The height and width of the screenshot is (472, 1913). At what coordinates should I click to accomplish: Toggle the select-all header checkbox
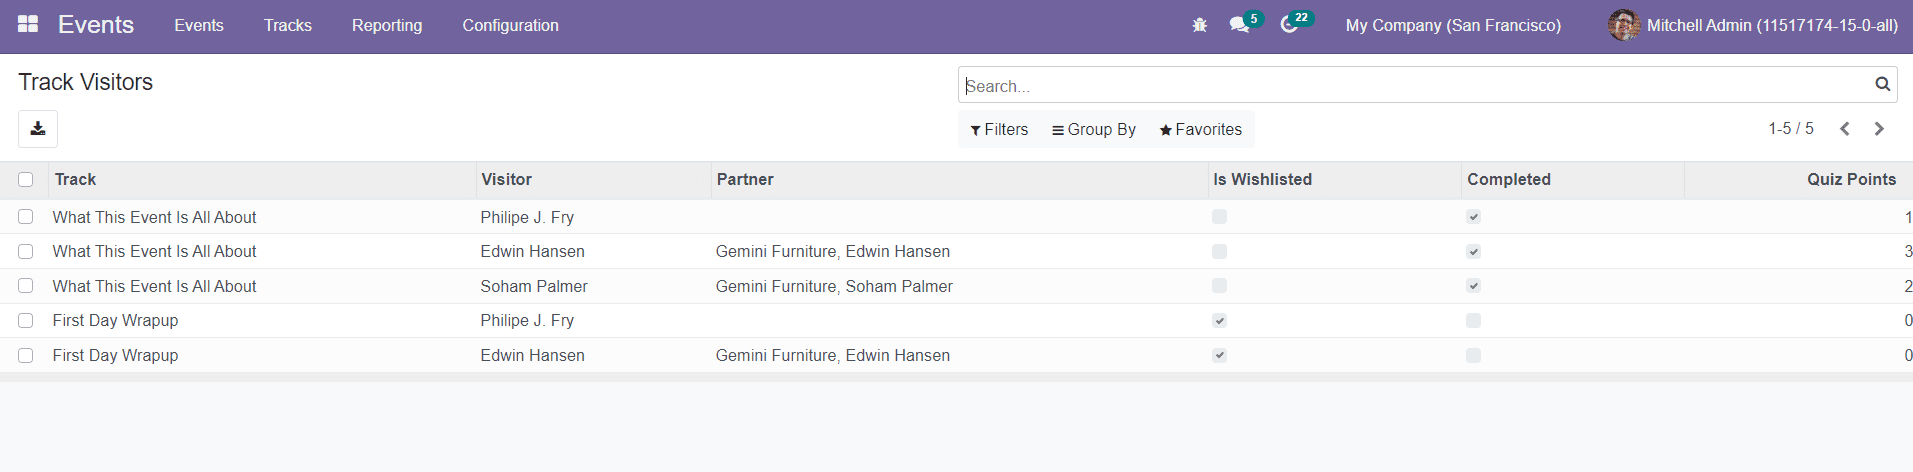26,180
